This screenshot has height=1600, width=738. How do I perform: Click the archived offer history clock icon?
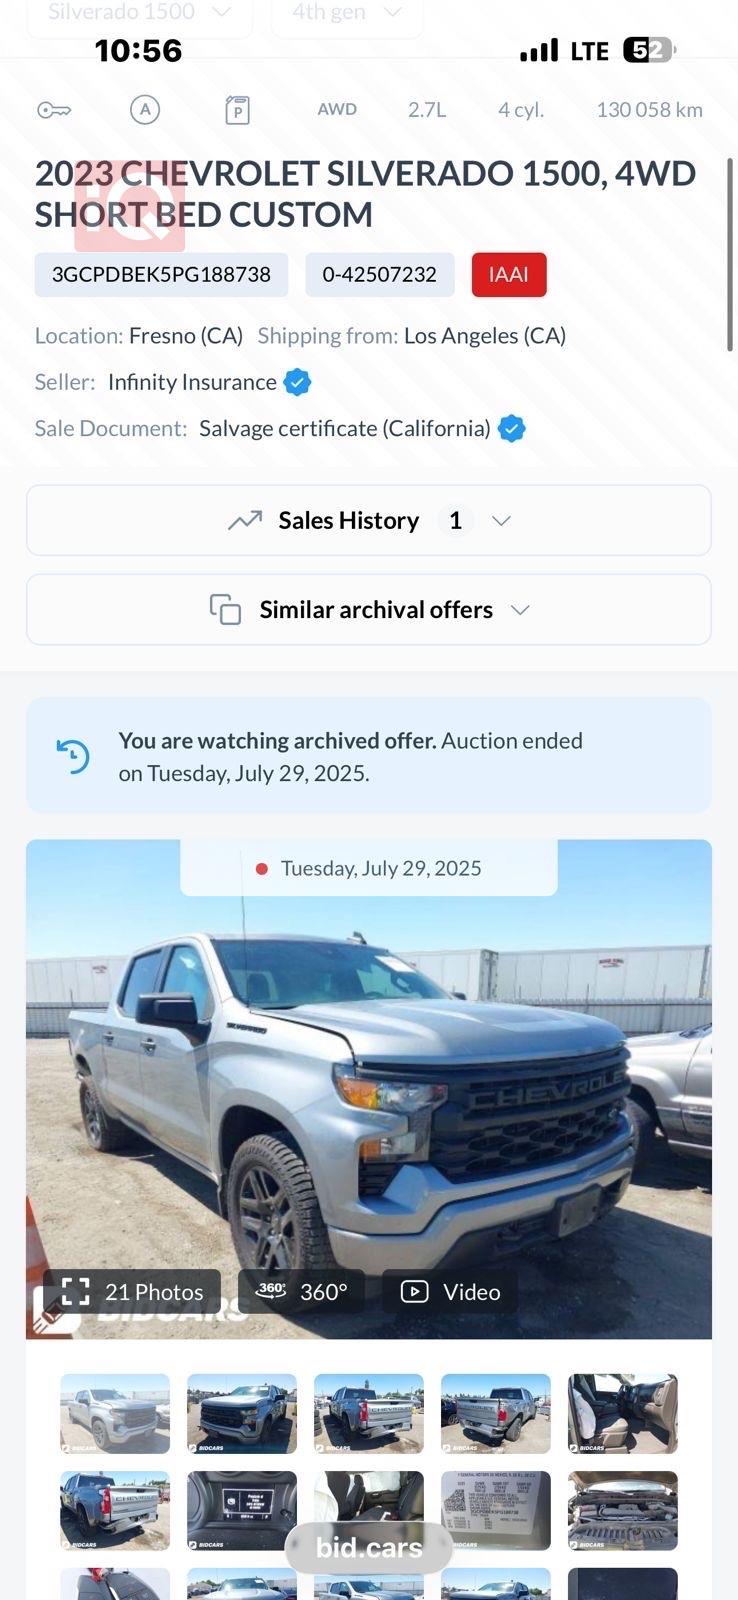pyautogui.click(x=73, y=756)
